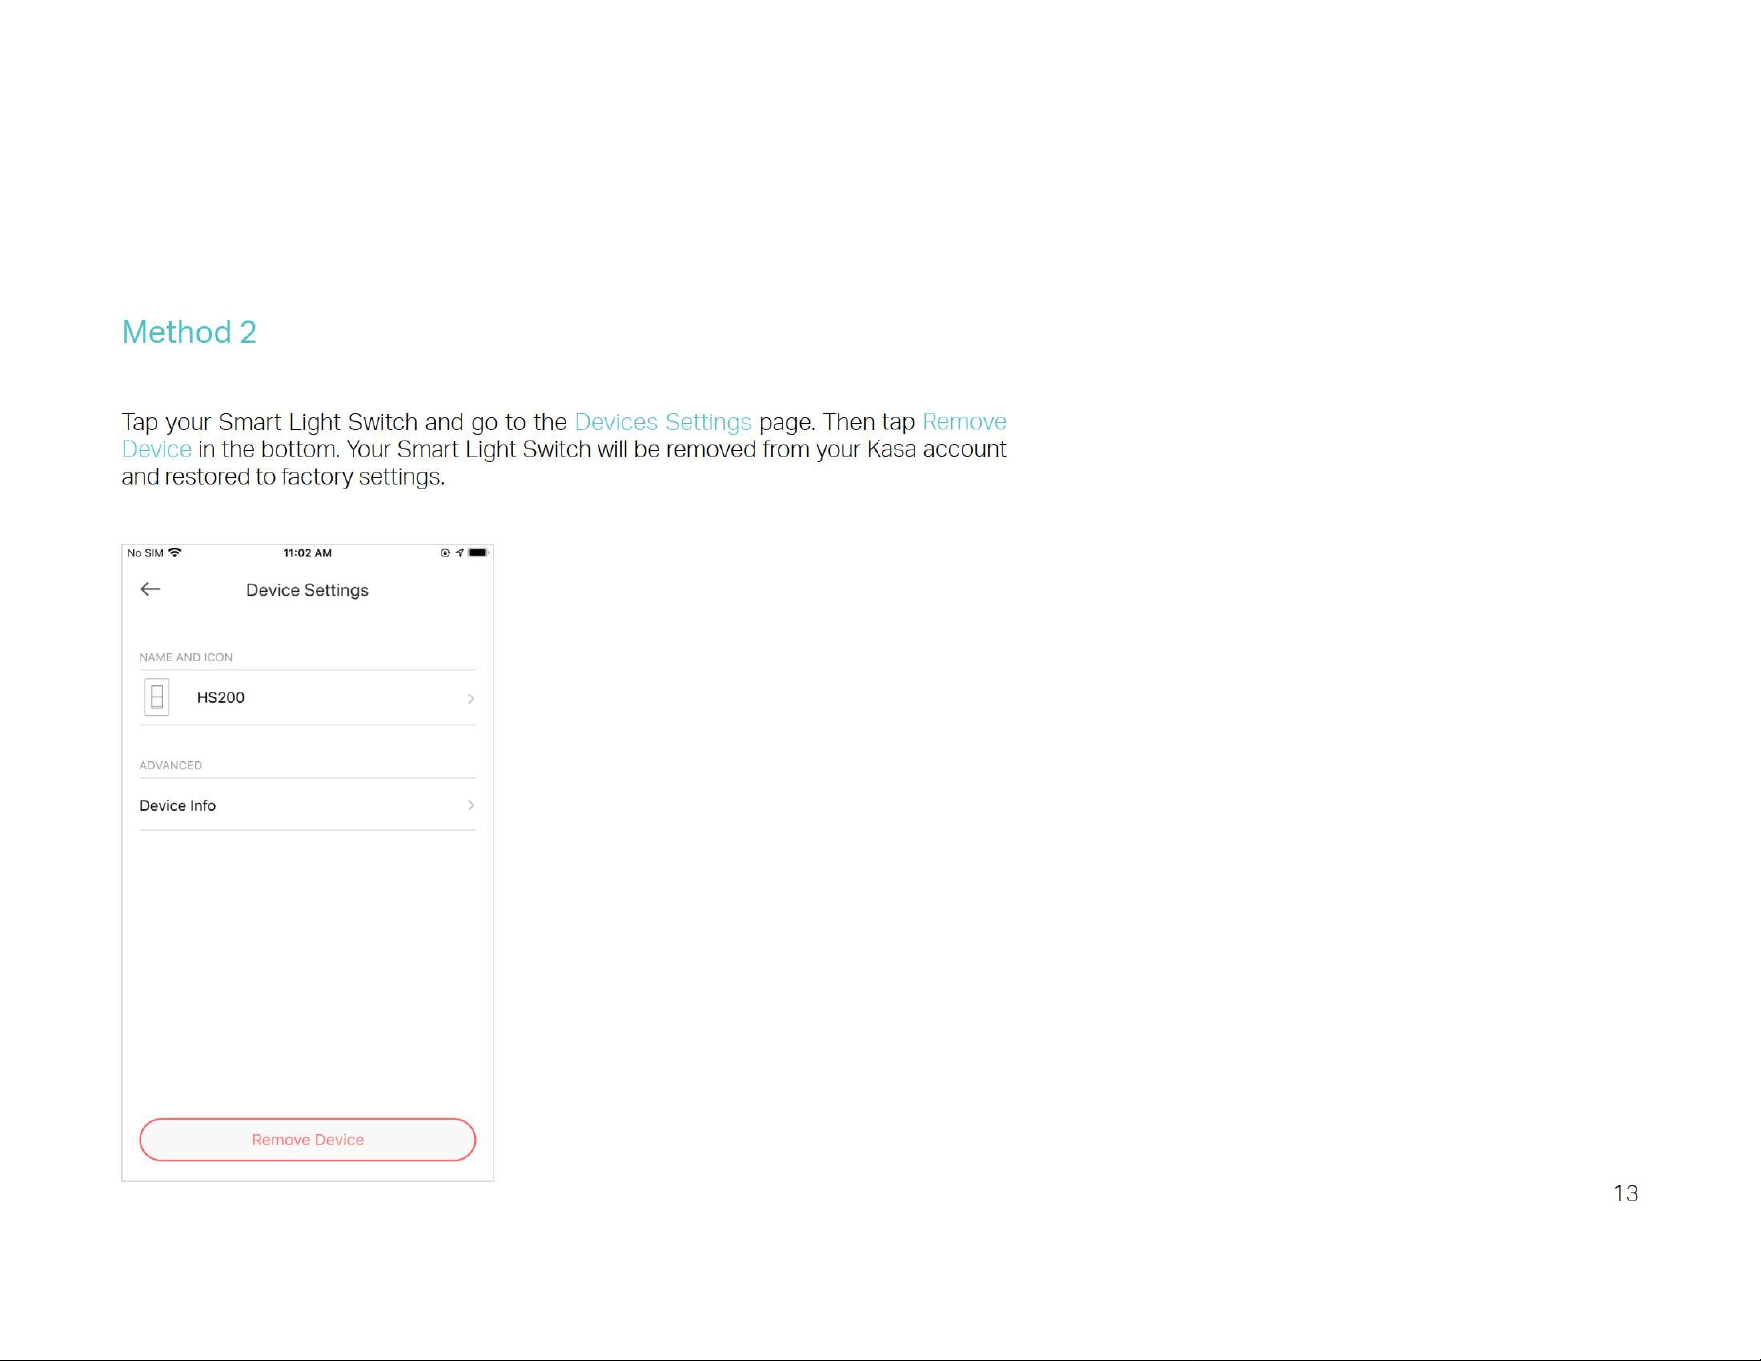Click the HS200 switch device icon
The image size is (1761, 1361).
click(x=157, y=697)
